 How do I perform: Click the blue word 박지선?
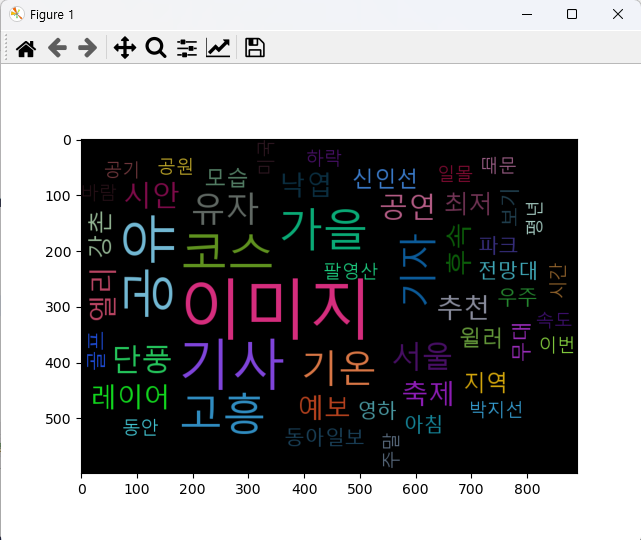(x=496, y=409)
